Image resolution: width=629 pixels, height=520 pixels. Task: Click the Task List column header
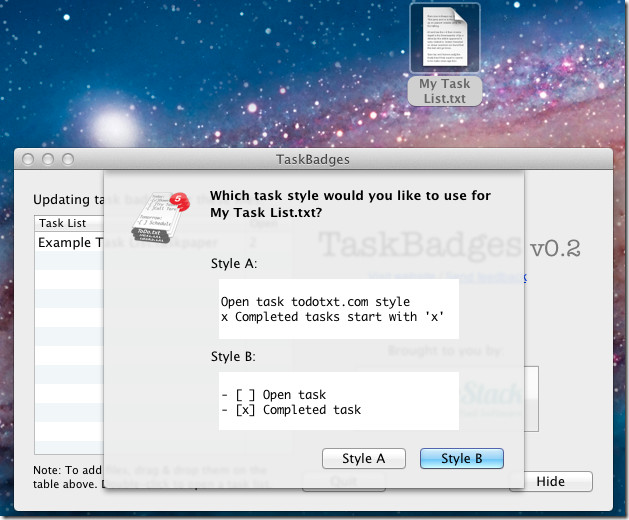click(x=69, y=223)
